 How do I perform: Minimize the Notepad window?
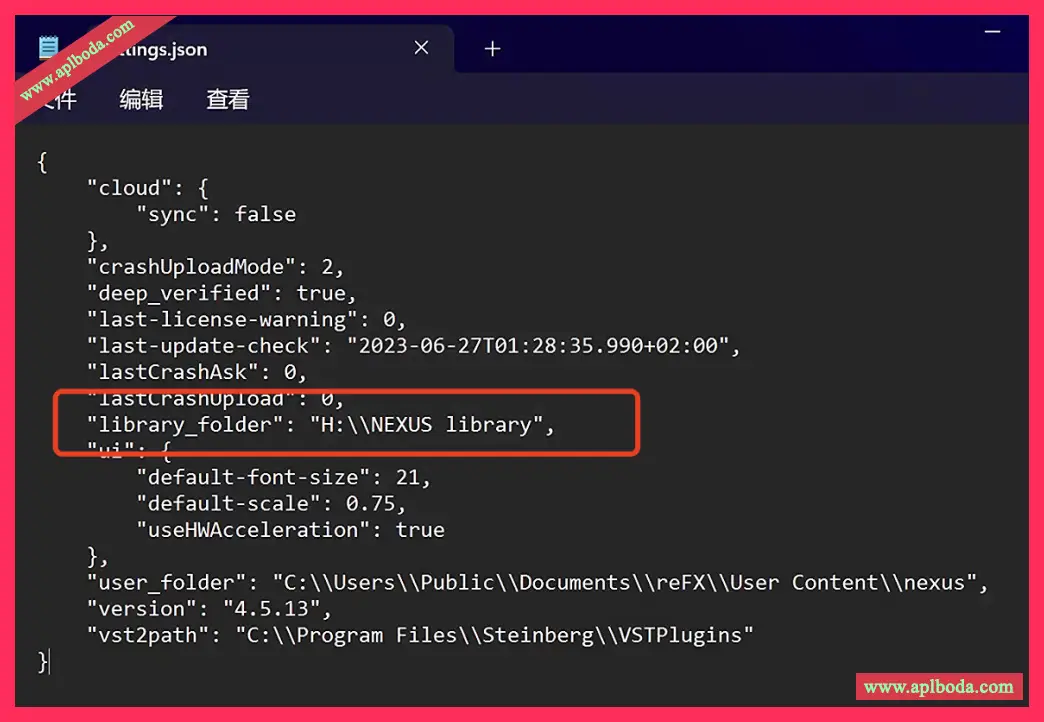click(992, 34)
